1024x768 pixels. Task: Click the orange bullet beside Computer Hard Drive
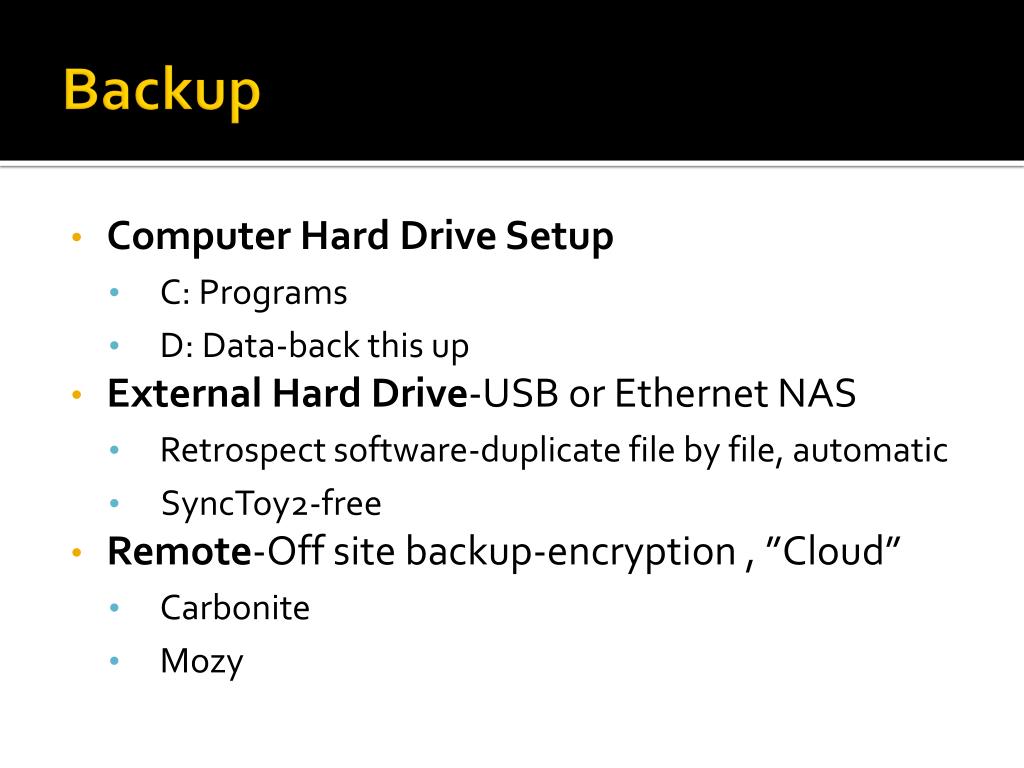coord(77,237)
